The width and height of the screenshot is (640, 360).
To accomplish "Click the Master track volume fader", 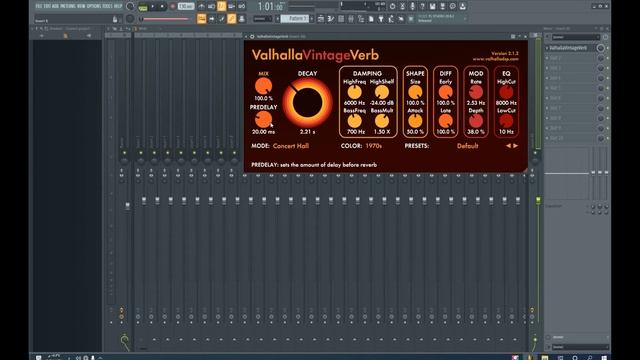I will (x=128, y=206).
